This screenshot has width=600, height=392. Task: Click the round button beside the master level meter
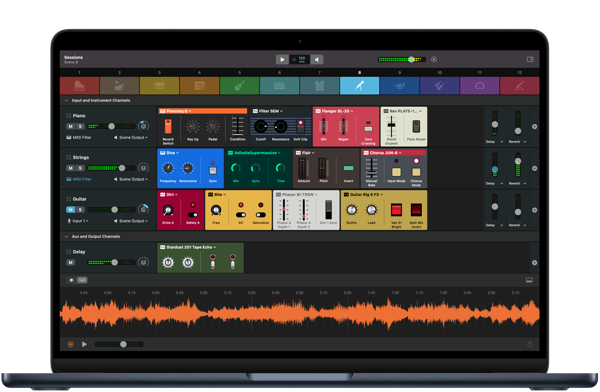434,59
